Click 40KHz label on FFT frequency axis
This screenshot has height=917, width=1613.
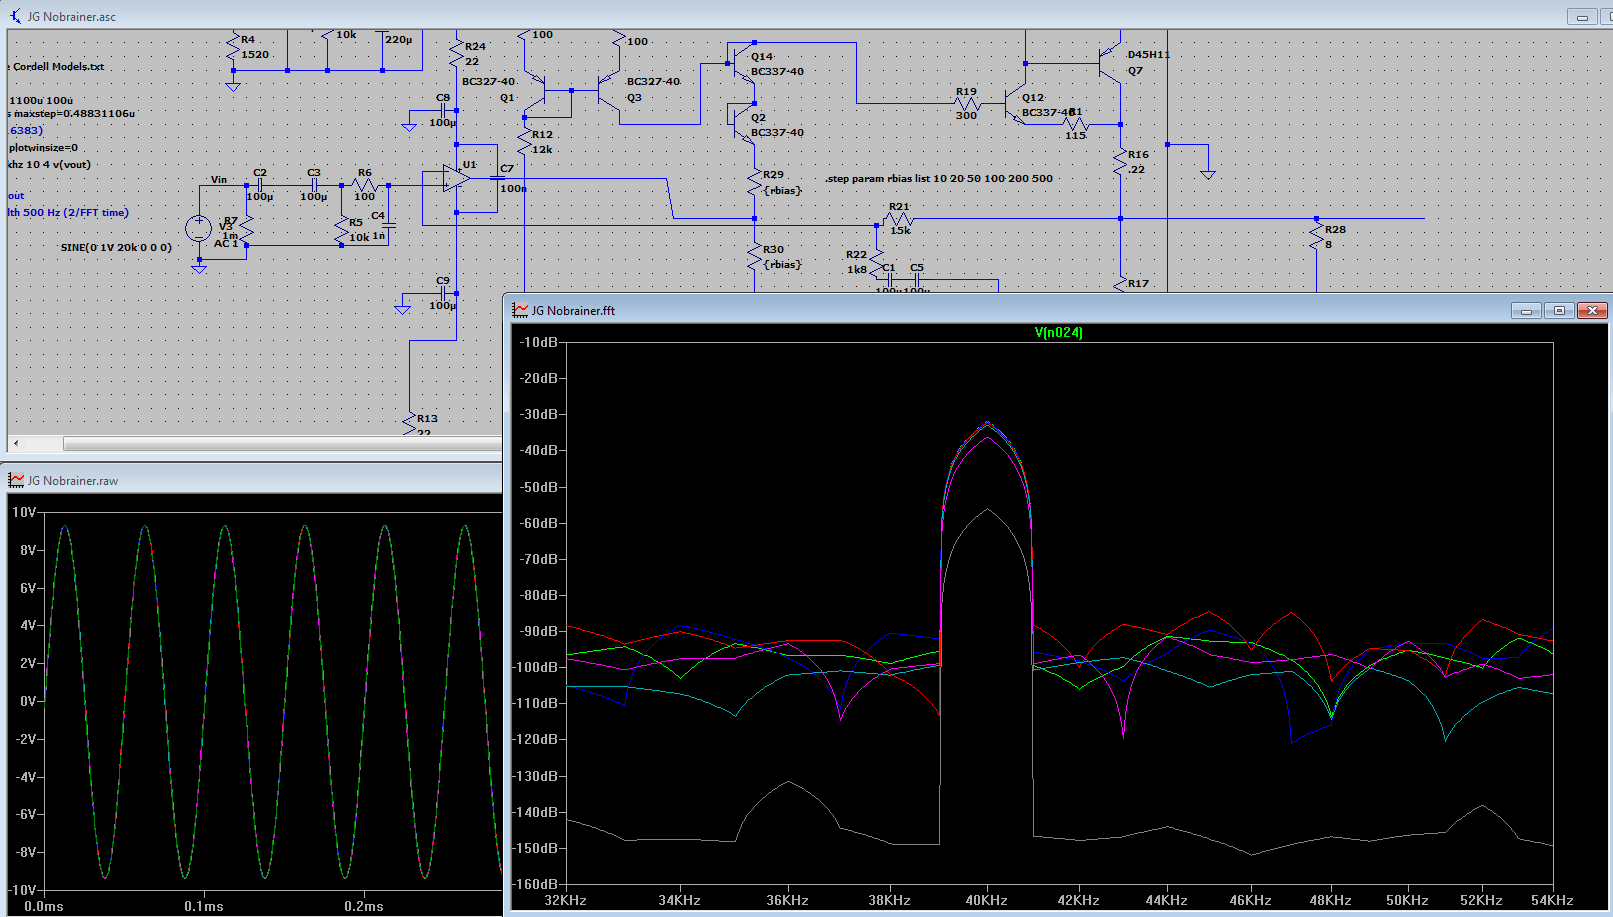[x=986, y=900]
